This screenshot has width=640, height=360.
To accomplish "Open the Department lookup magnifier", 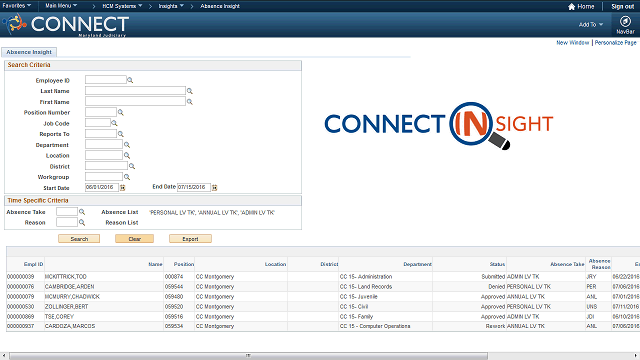I will point(127,144).
